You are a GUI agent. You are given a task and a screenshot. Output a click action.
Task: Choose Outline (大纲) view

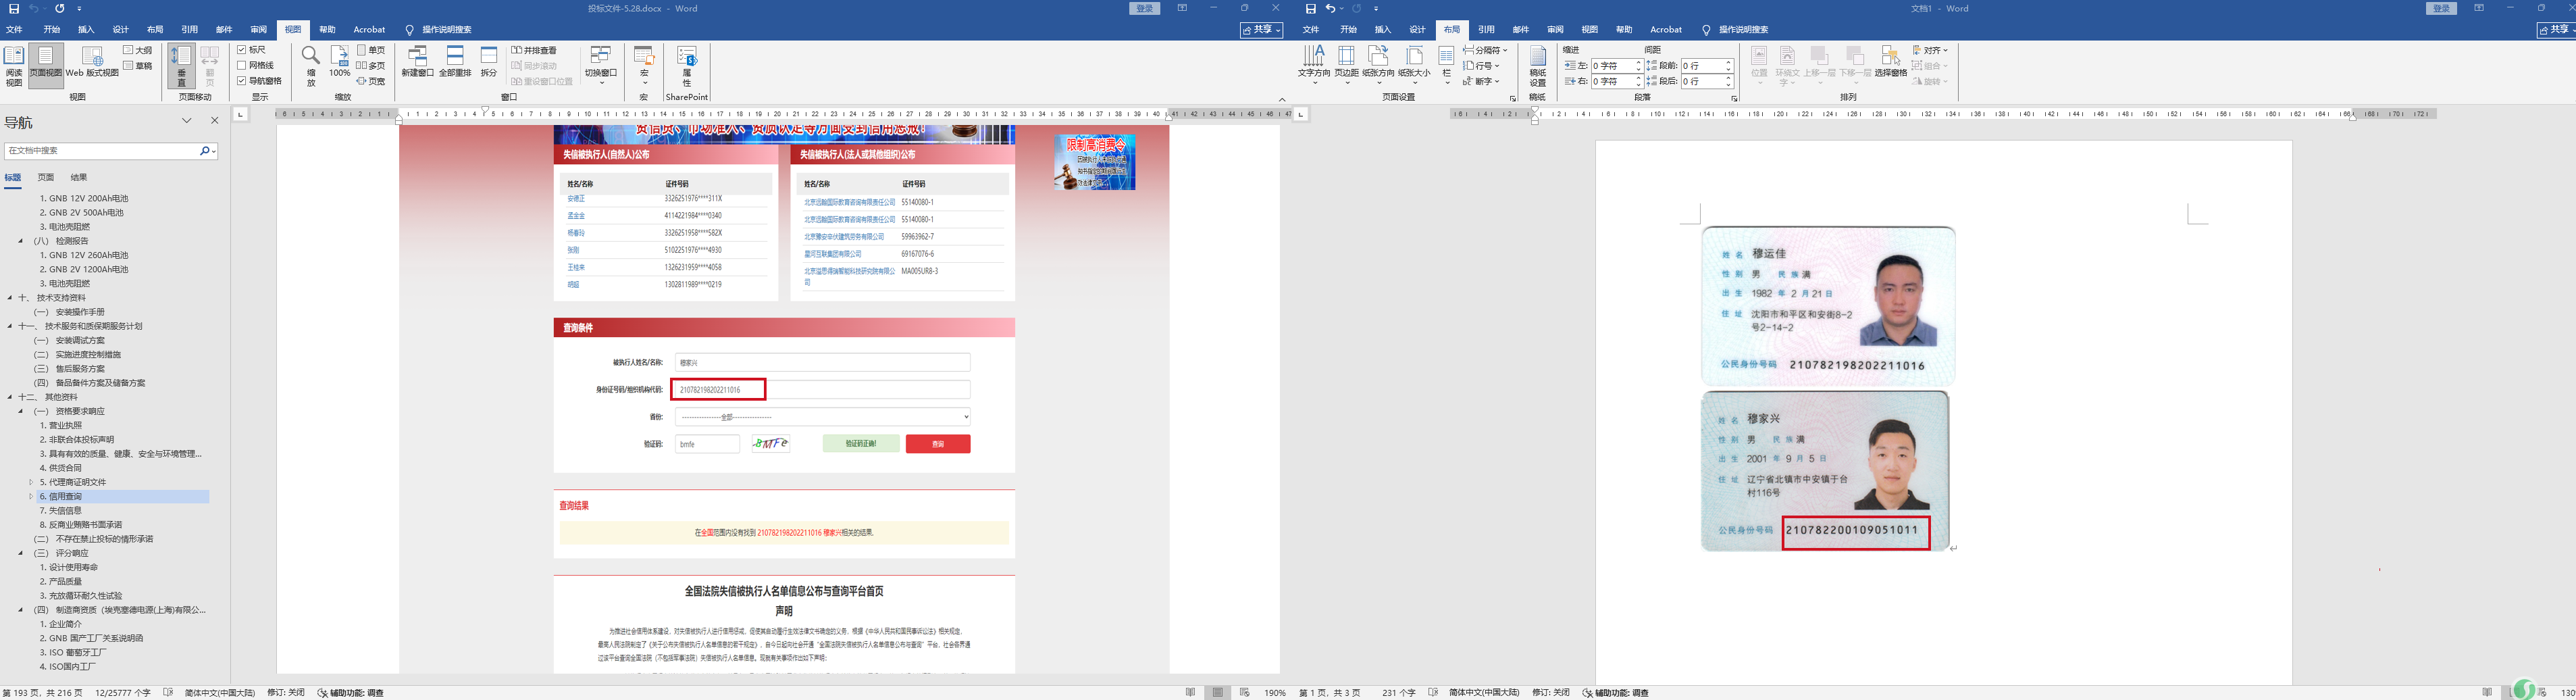(x=138, y=50)
